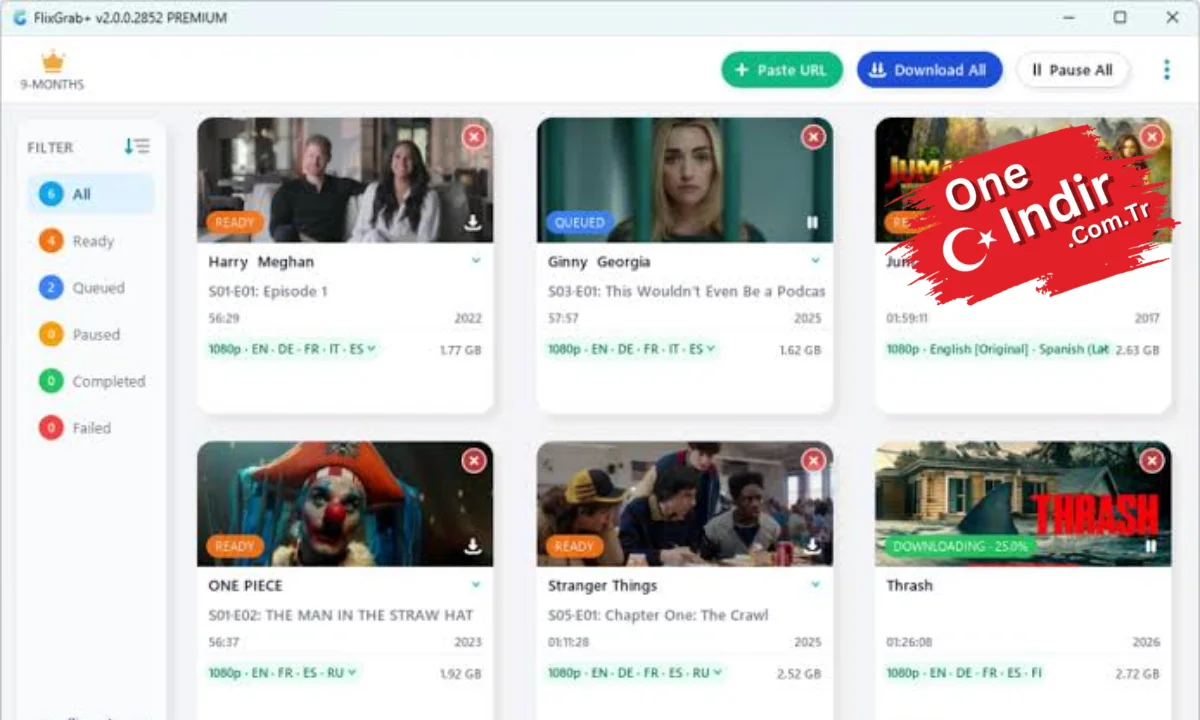Minimize the FlixGrab+ window
Screen dimensions: 1200x720
(x=1068, y=17)
